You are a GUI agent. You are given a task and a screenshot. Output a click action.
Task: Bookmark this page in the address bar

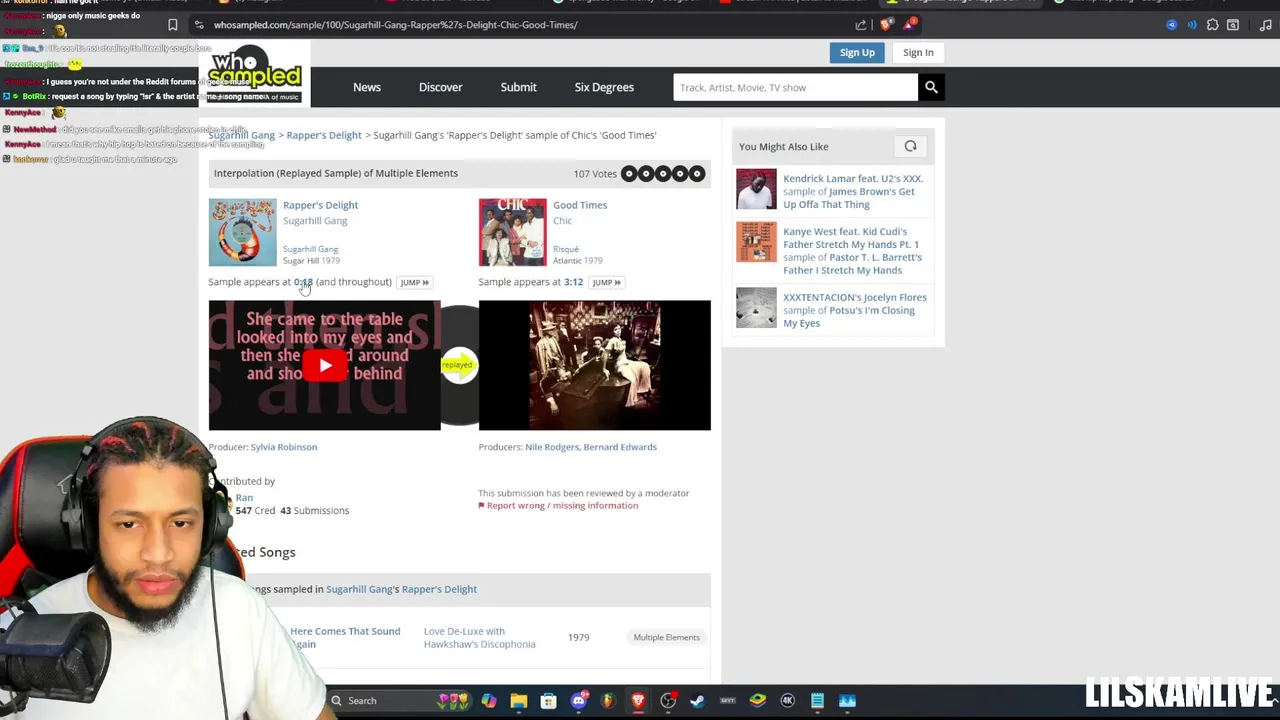coord(173,25)
